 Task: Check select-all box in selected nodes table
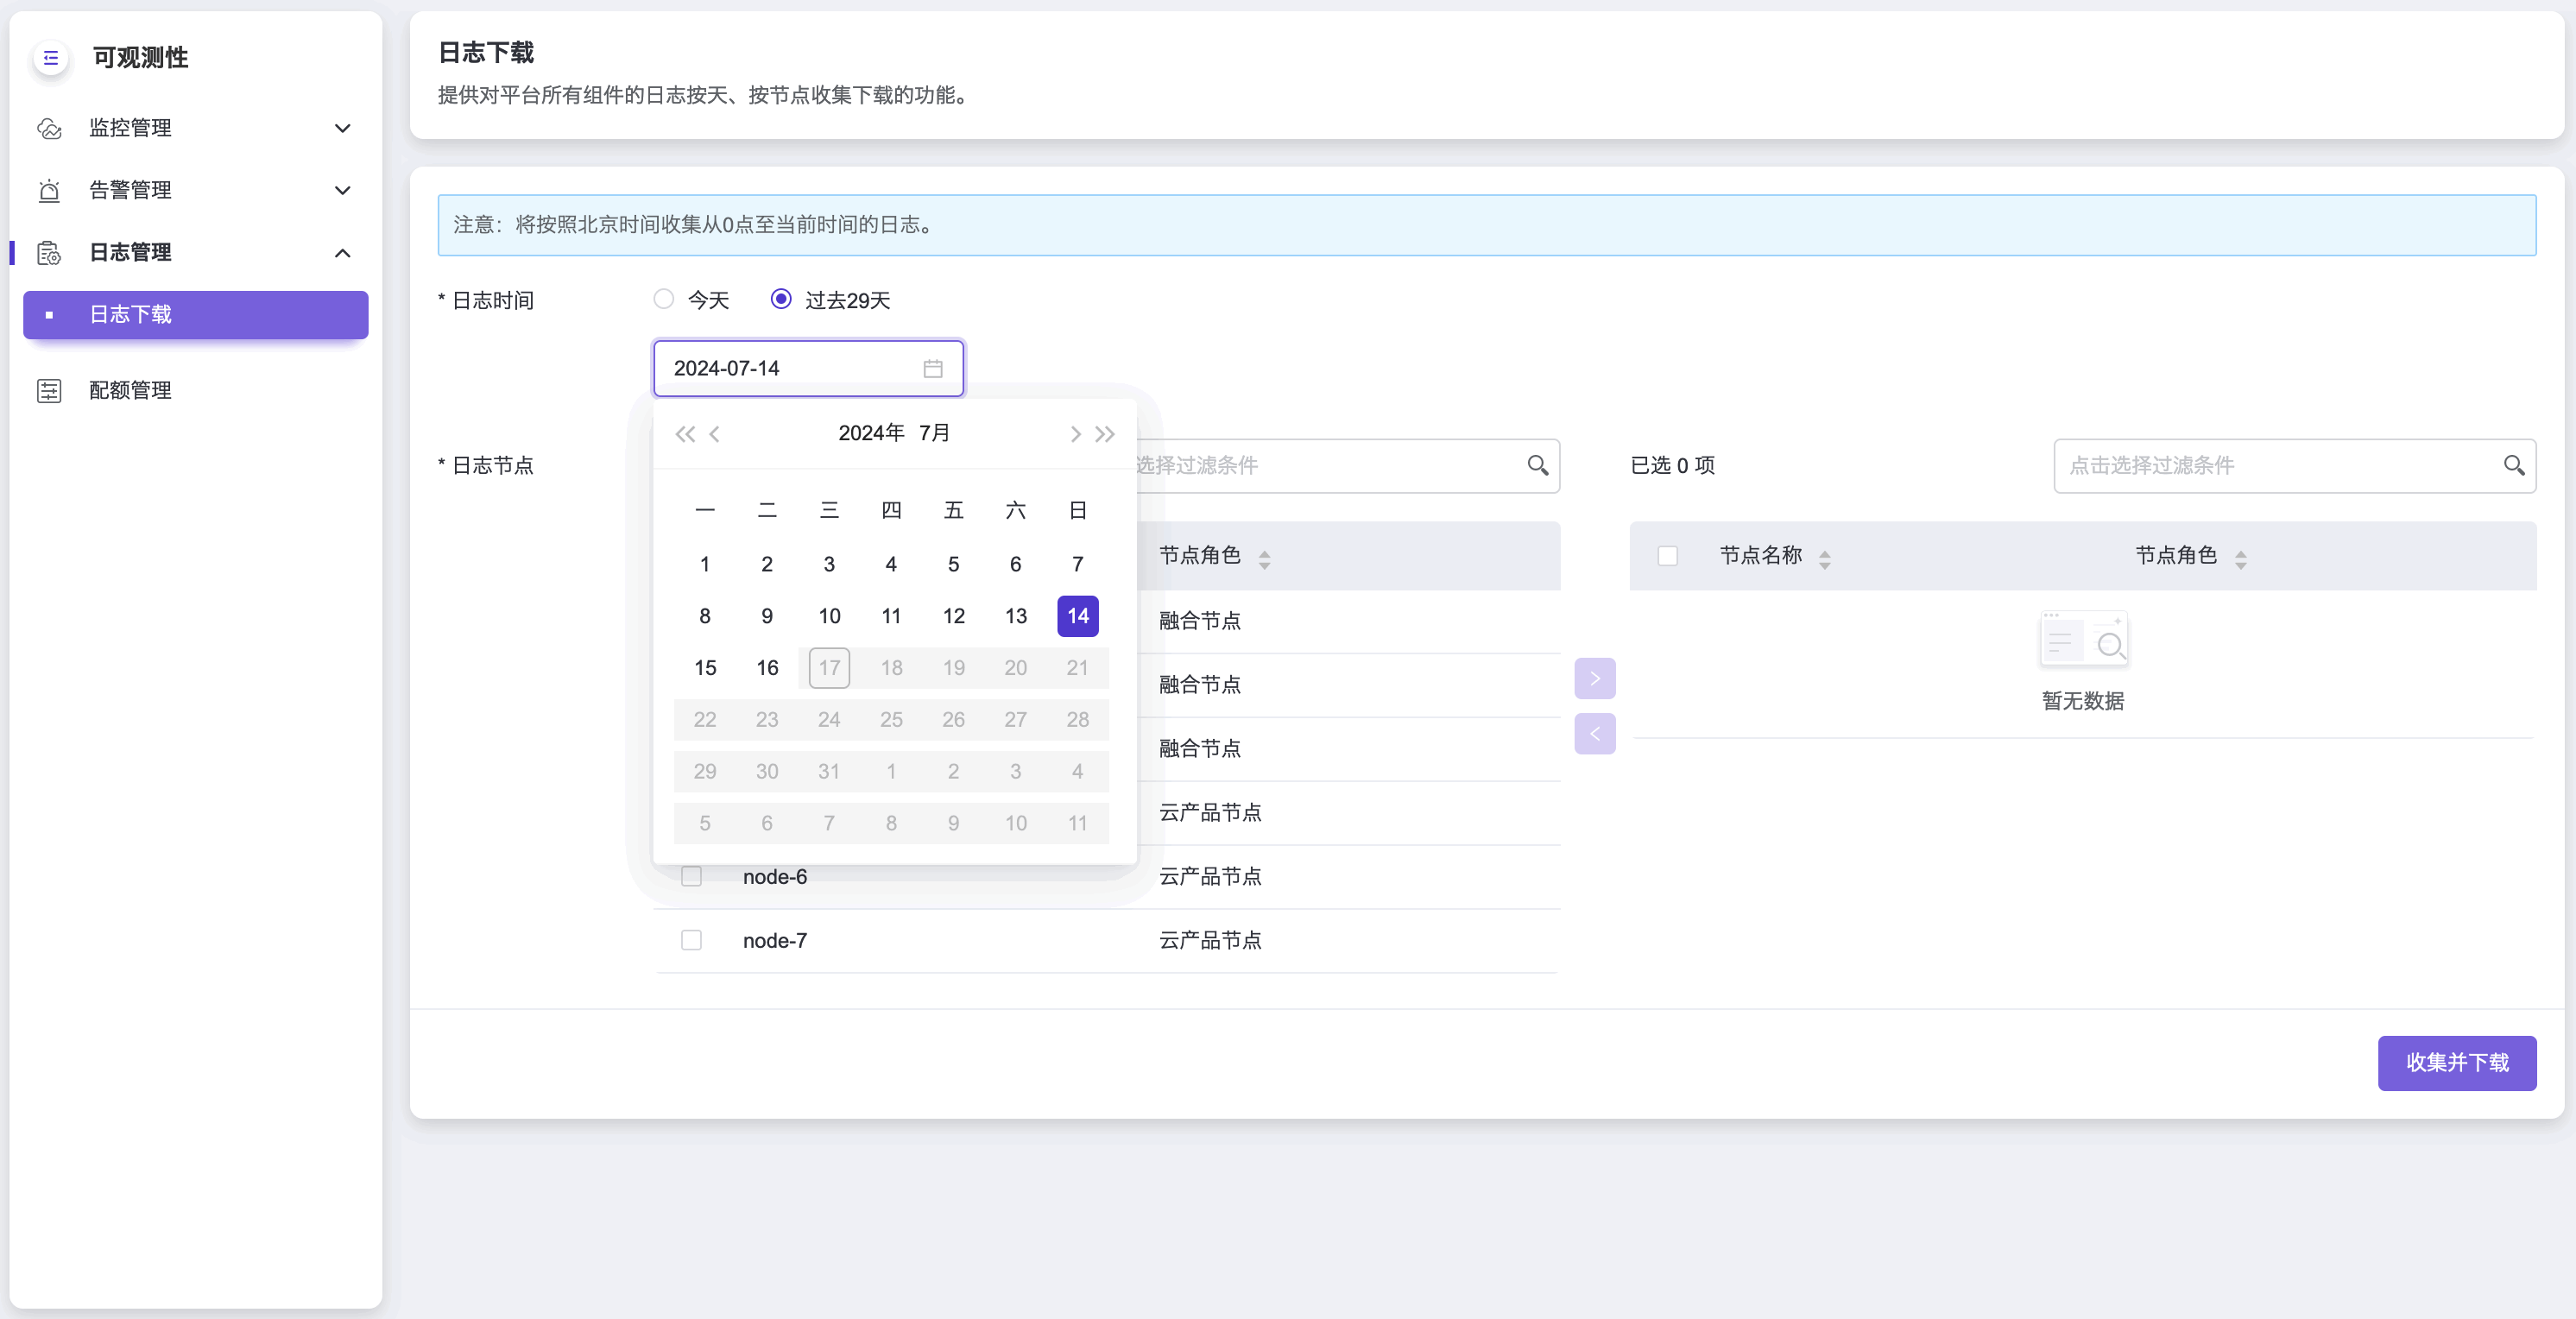pyautogui.click(x=1667, y=556)
